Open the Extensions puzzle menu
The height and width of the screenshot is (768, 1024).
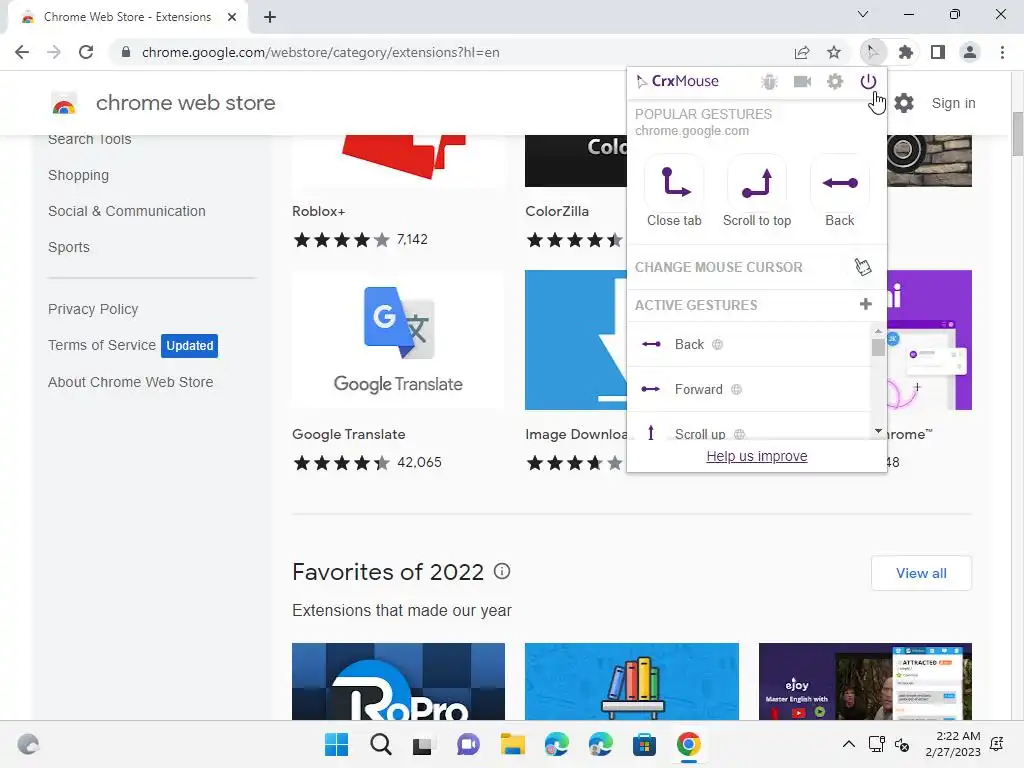click(905, 52)
